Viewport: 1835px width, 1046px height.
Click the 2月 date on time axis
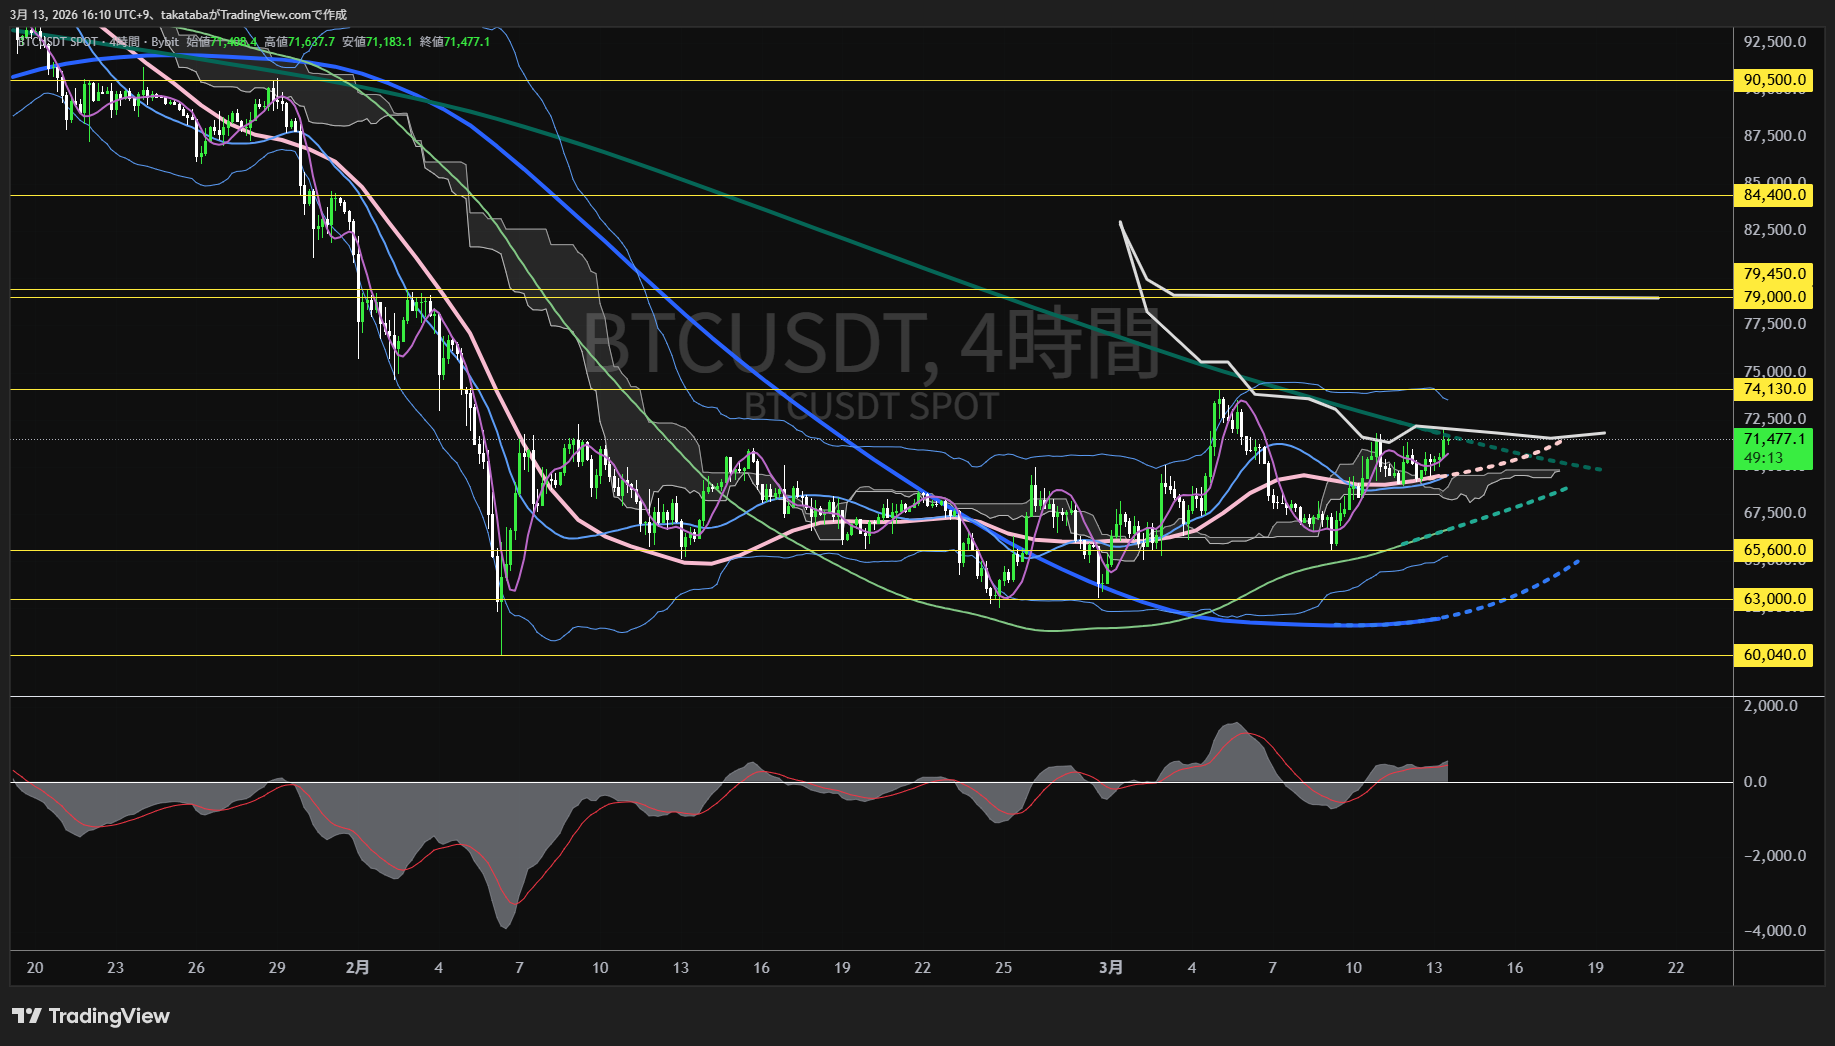(x=357, y=967)
